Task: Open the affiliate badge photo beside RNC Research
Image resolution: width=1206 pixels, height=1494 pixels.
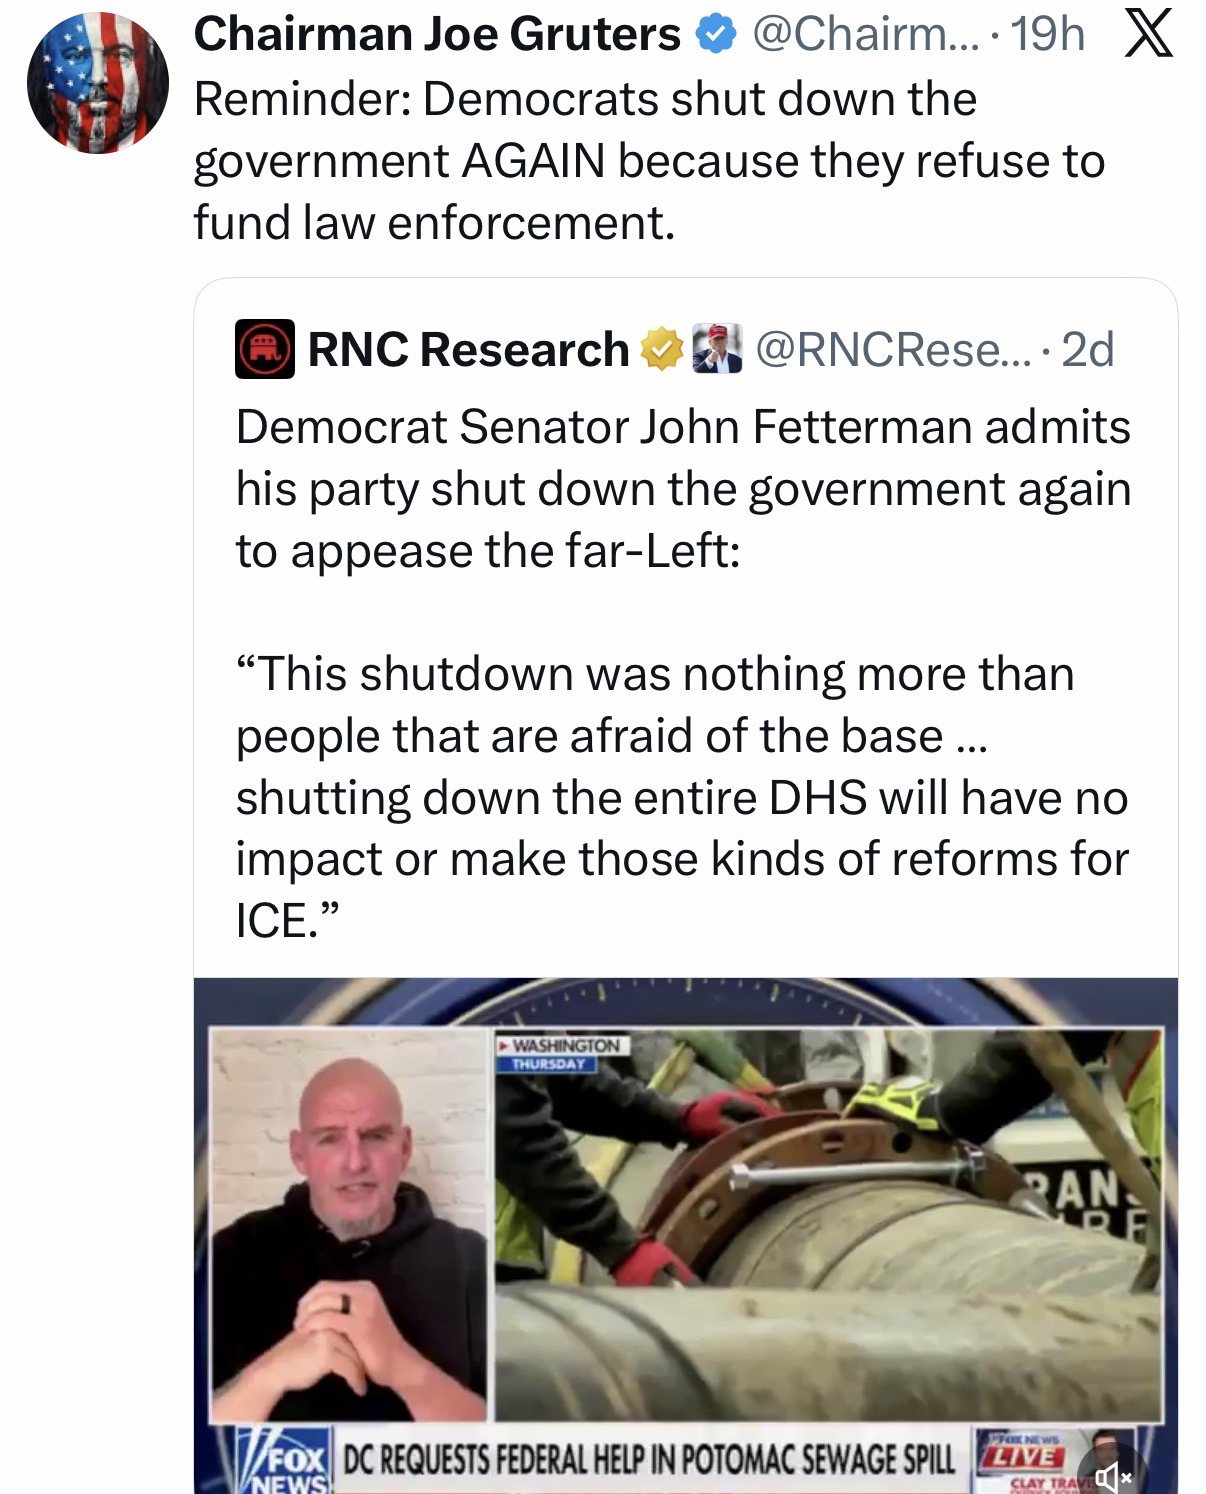Action: click(716, 348)
